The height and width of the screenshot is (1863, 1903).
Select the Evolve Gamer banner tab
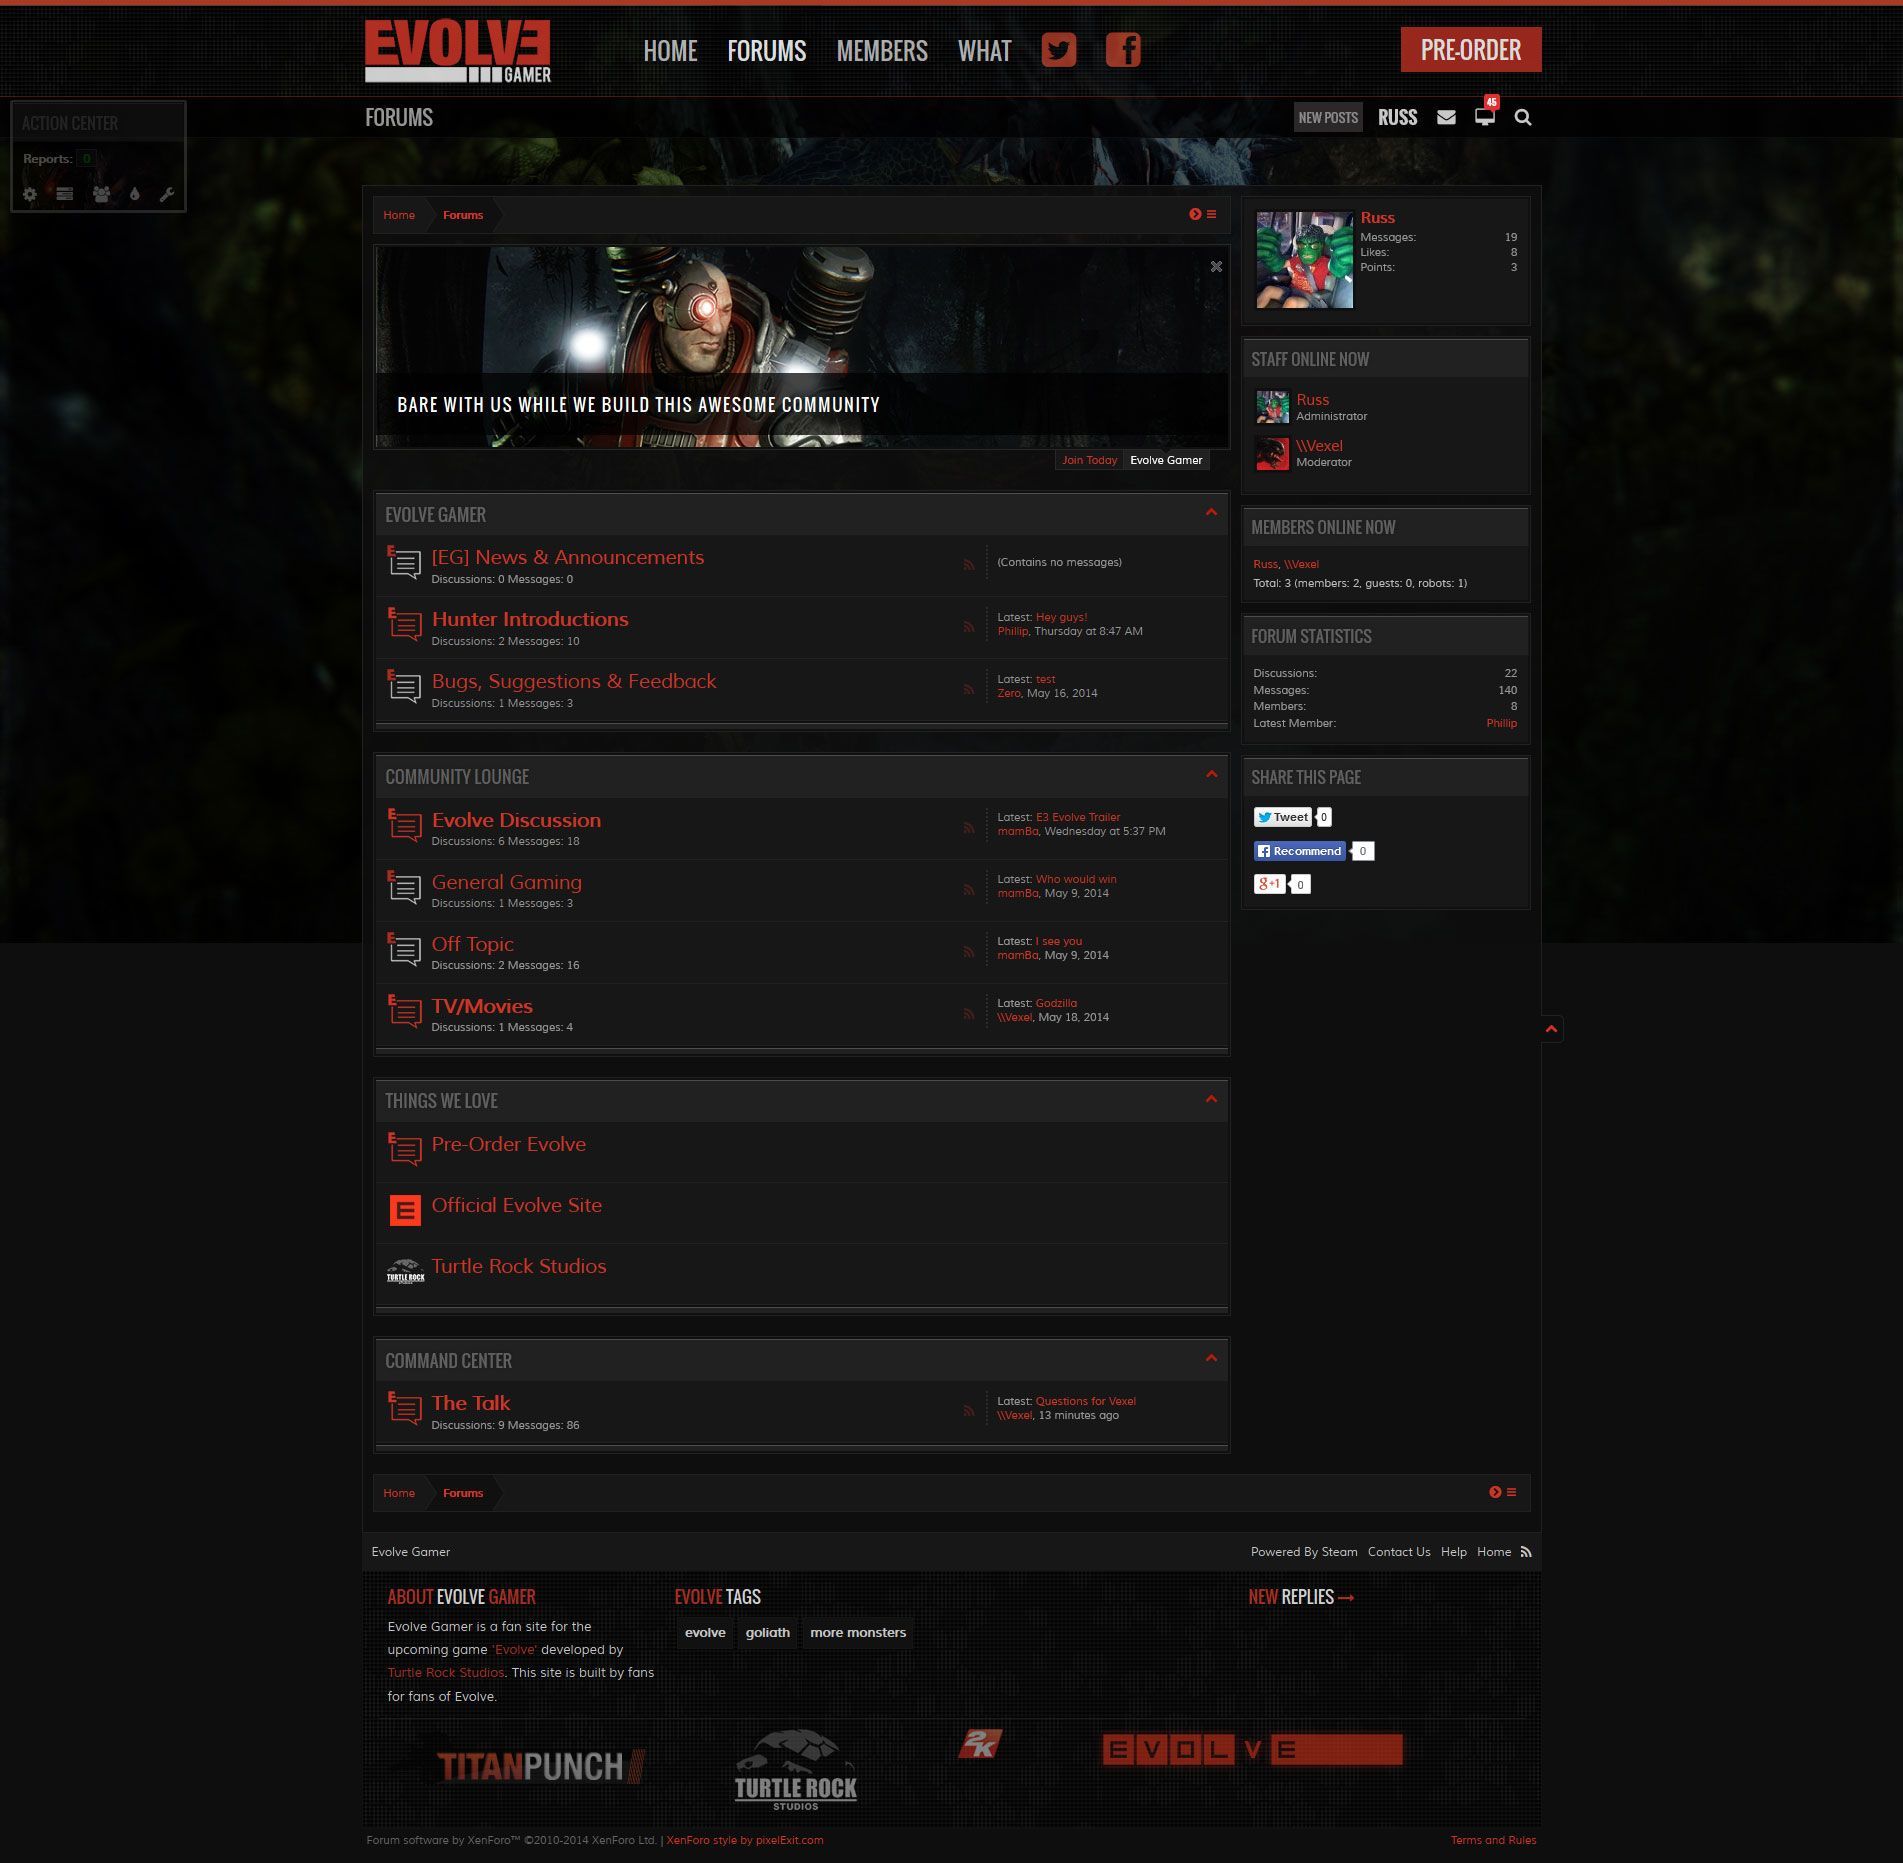tap(1166, 460)
